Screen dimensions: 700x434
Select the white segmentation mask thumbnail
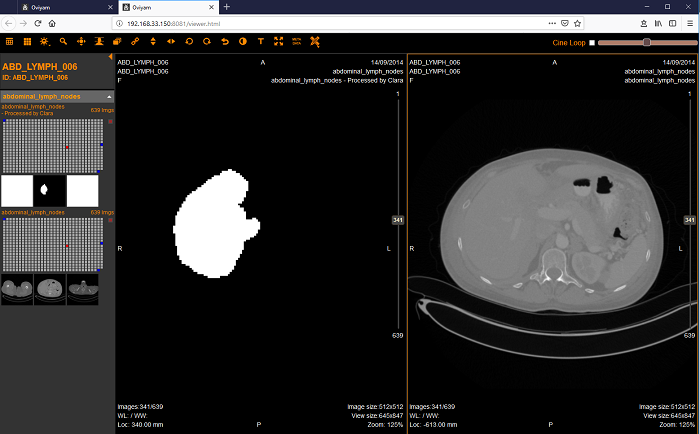(50, 190)
